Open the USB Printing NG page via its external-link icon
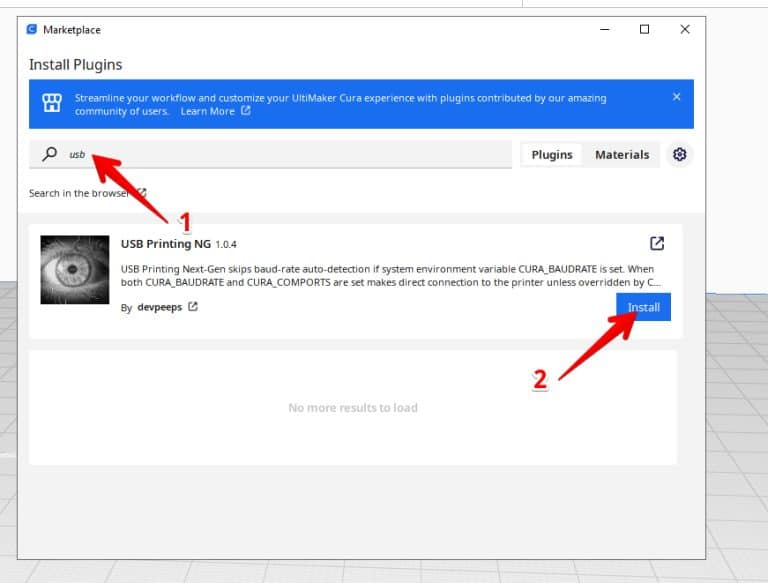This screenshot has height=583, width=768. (657, 243)
